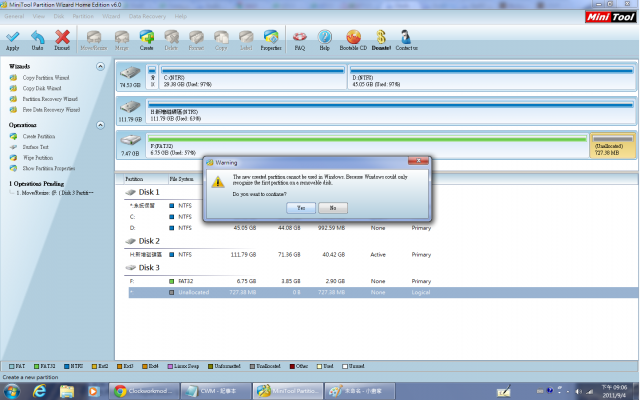Open the FAQ lifebuoy icon
This screenshot has height=400, width=640.
(300, 37)
